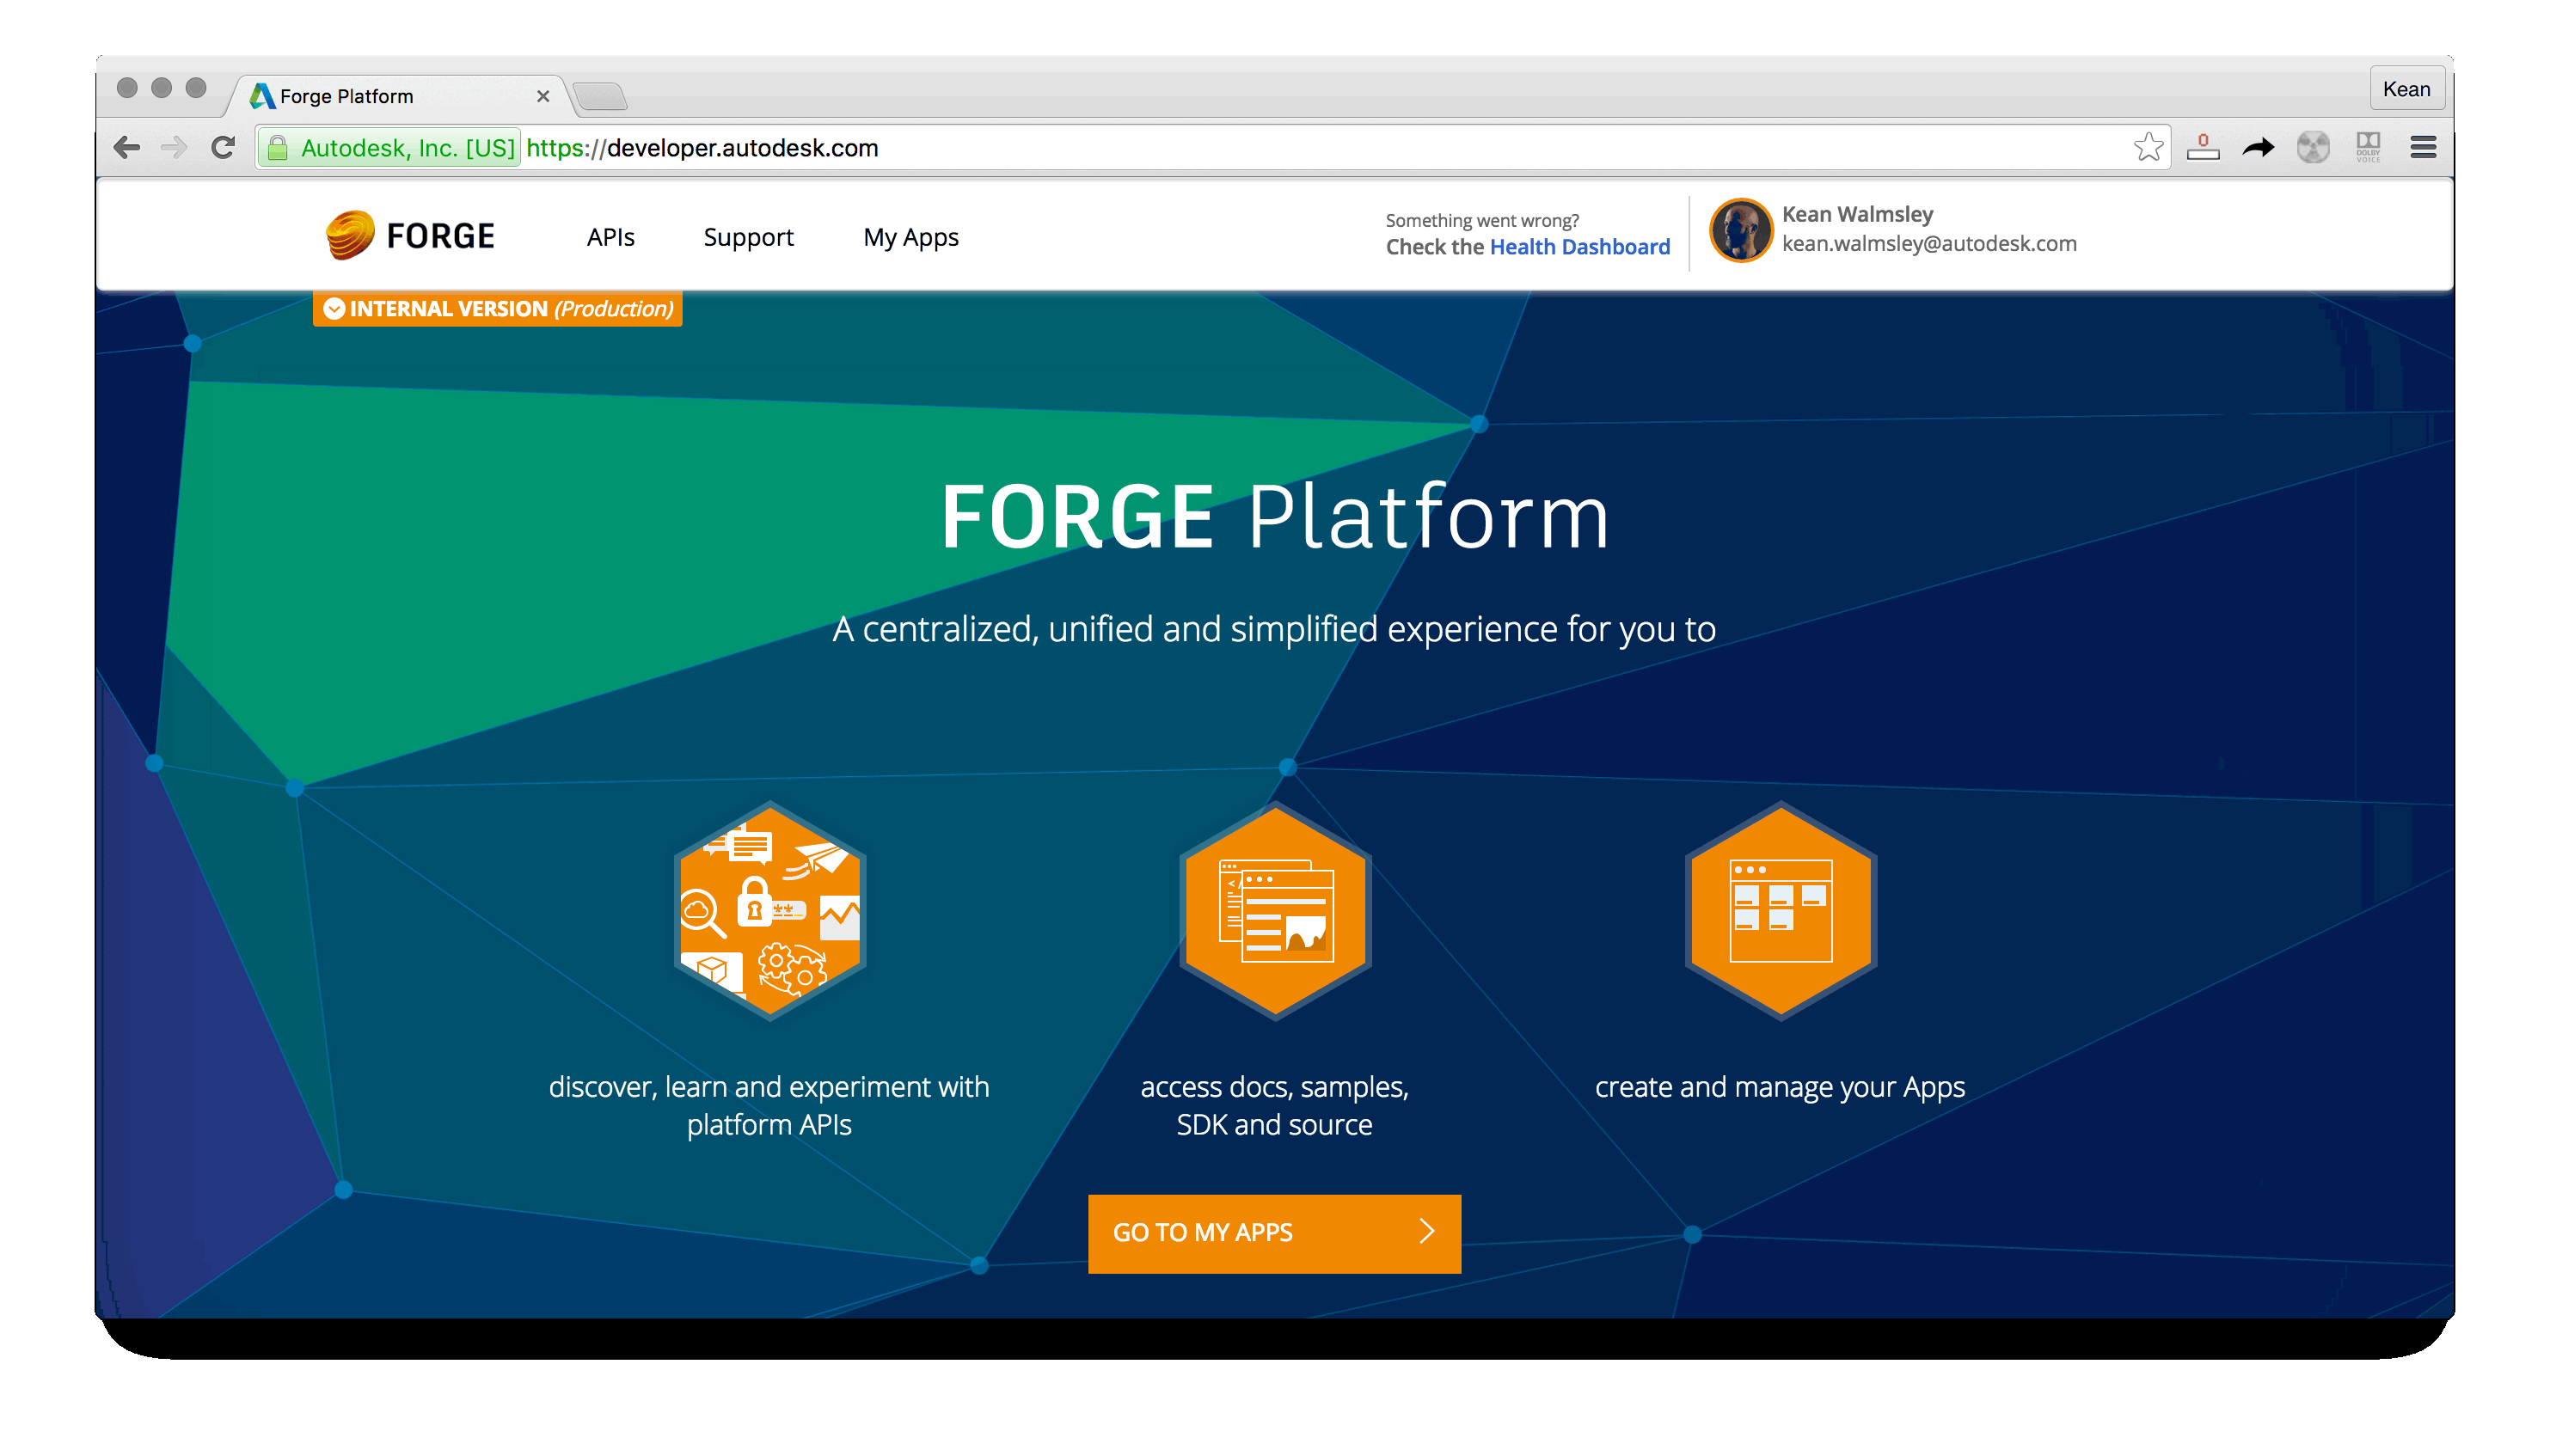Open the APIs menu item
Image resolution: width=2550 pixels, height=1456 pixels.
point(610,237)
